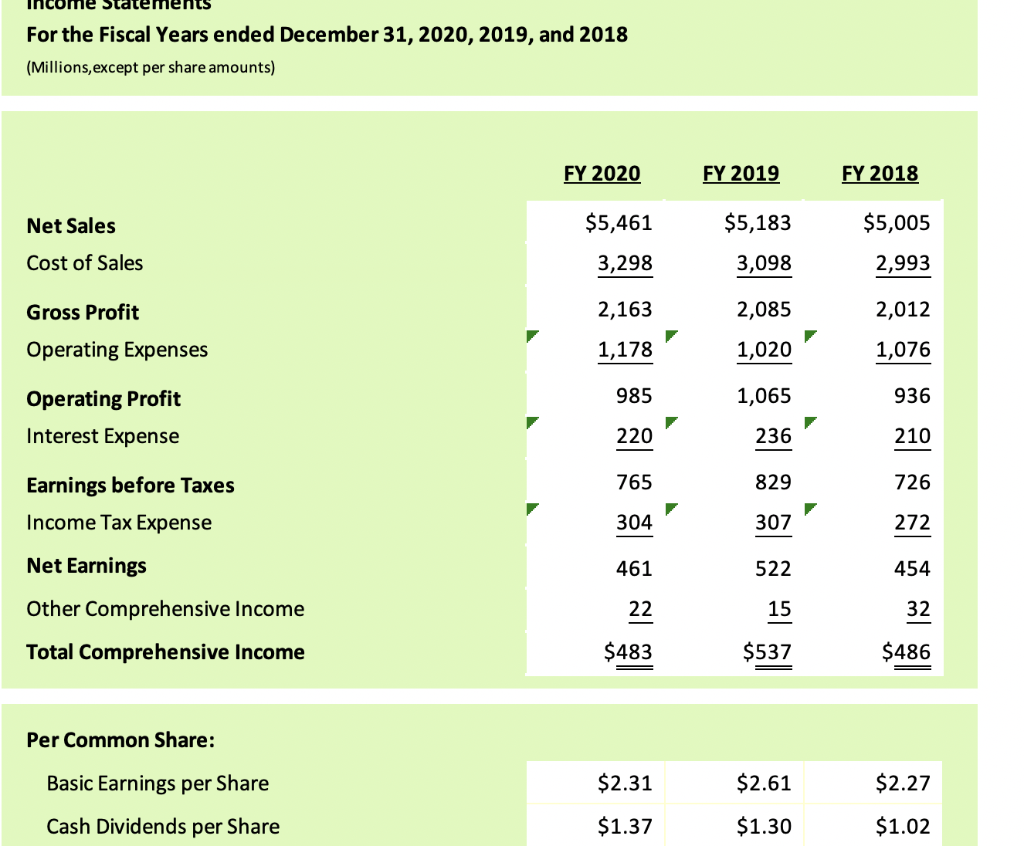
Task: Click the comment indicator on Income Tax Expense FY 2020
Action: point(532,510)
